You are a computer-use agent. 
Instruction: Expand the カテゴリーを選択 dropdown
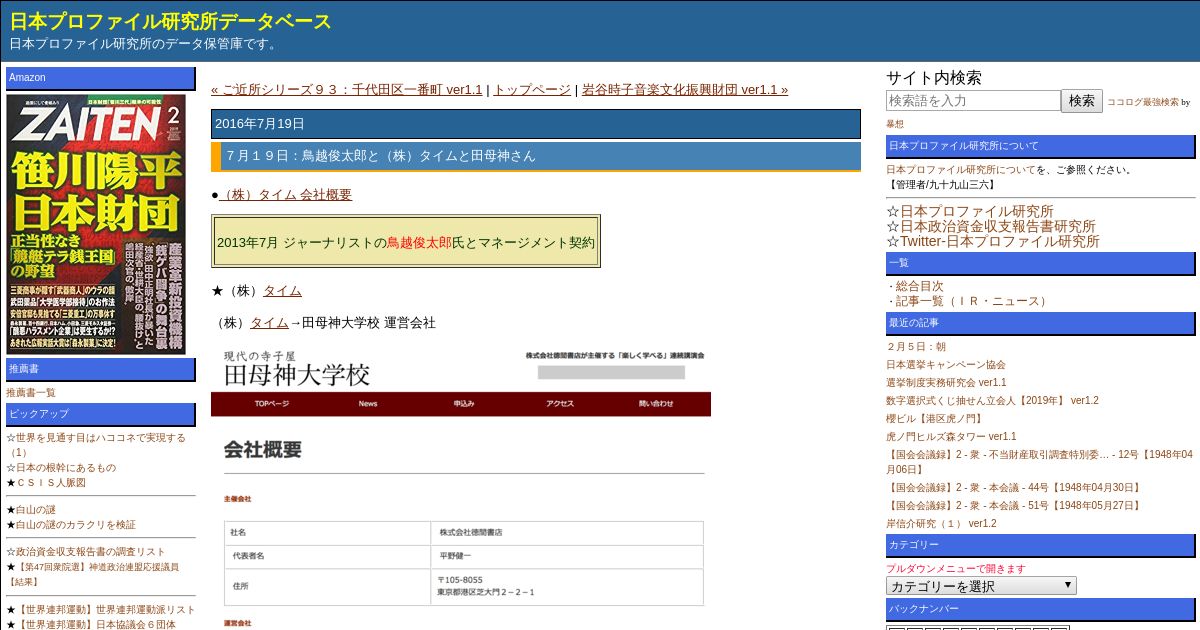[x=981, y=586]
